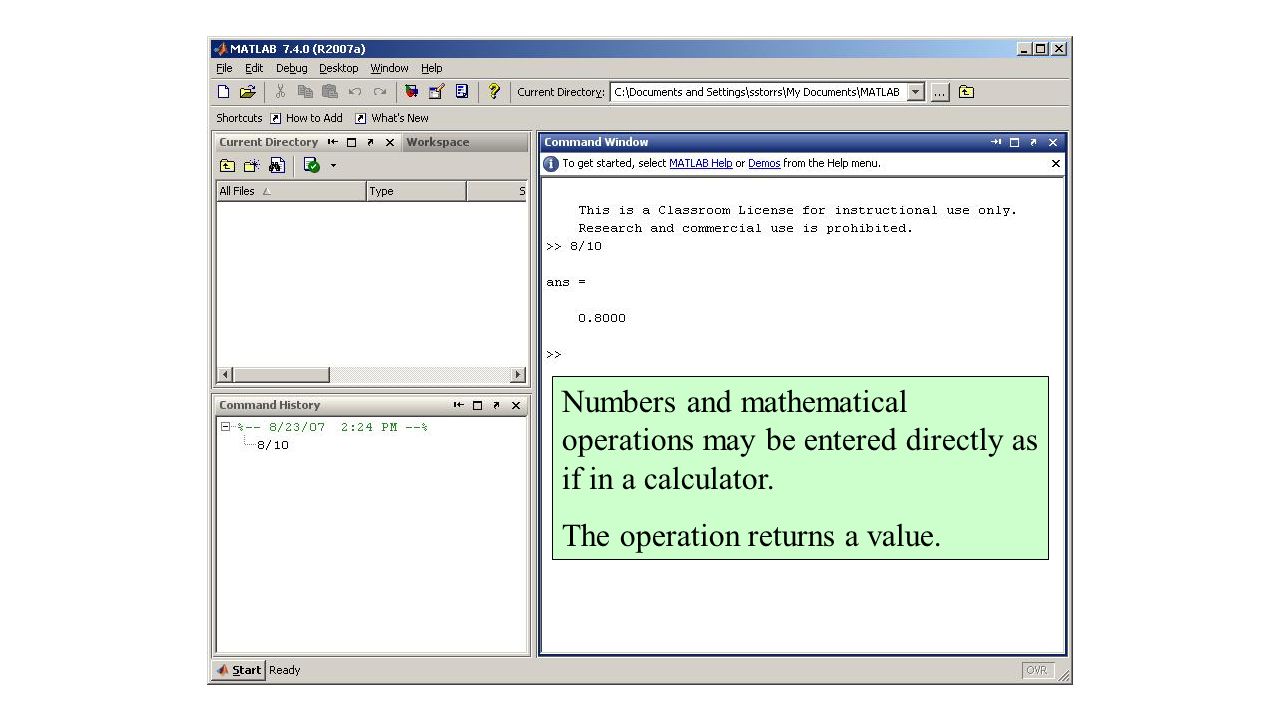The height and width of the screenshot is (720, 1280).
Task: Click the info icon in Command Window banner
Action: pos(551,164)
